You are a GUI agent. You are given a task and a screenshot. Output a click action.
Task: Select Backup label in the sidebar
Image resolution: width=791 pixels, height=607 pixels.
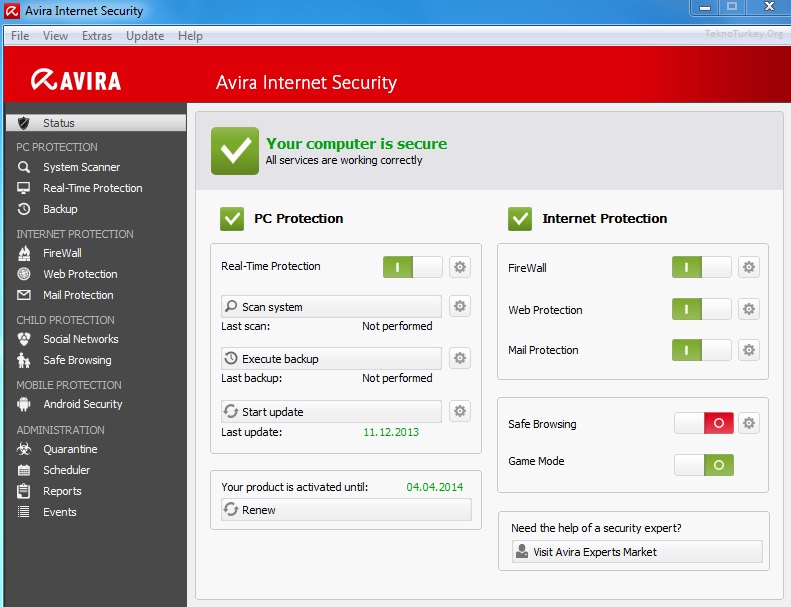[61, 209]
